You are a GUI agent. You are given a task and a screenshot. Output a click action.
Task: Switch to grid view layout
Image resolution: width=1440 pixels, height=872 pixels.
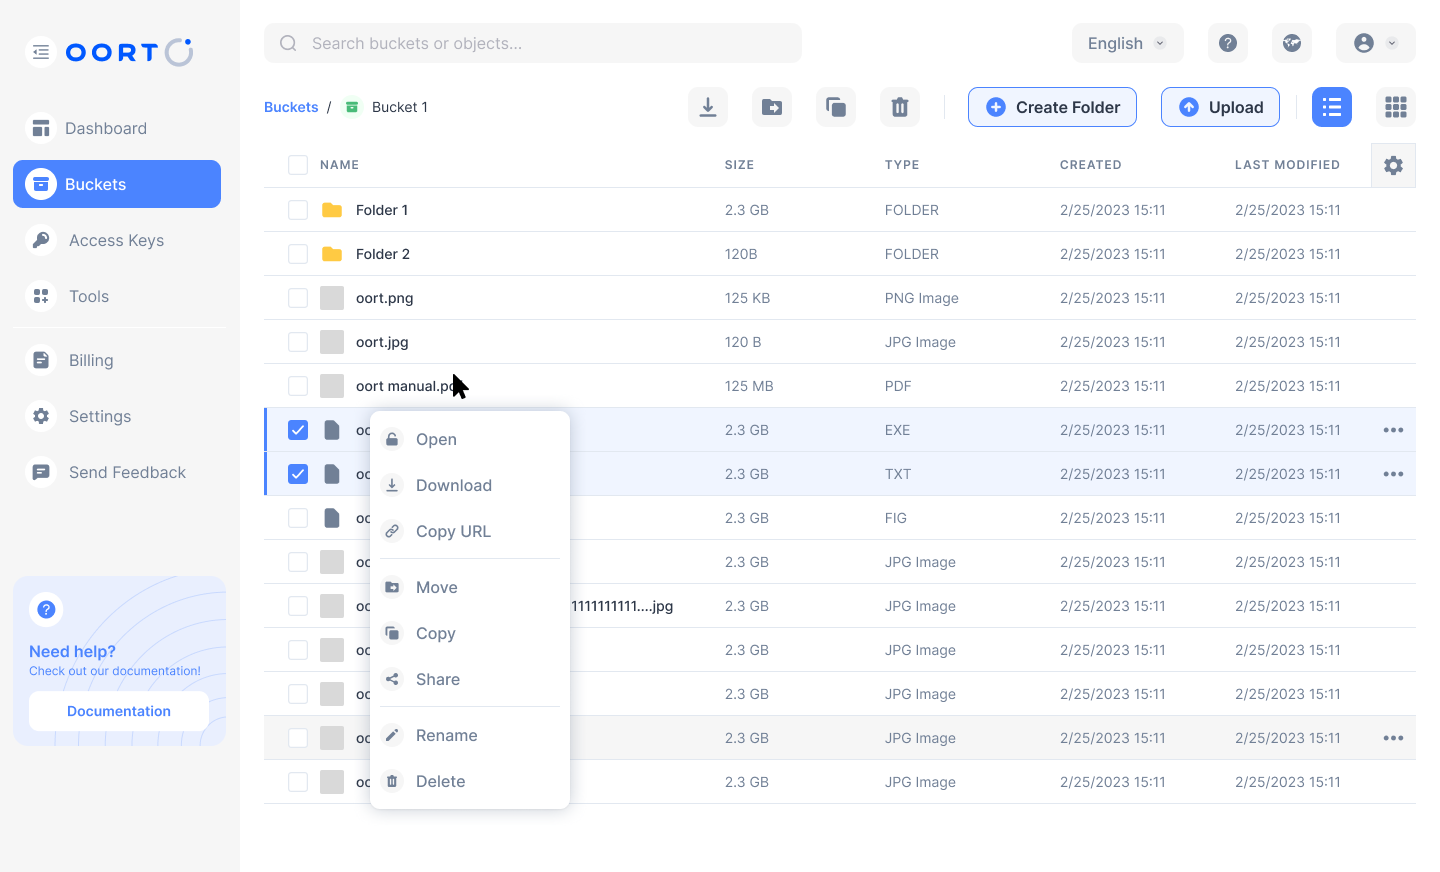pyautogui.click(x=1396, y=107)
